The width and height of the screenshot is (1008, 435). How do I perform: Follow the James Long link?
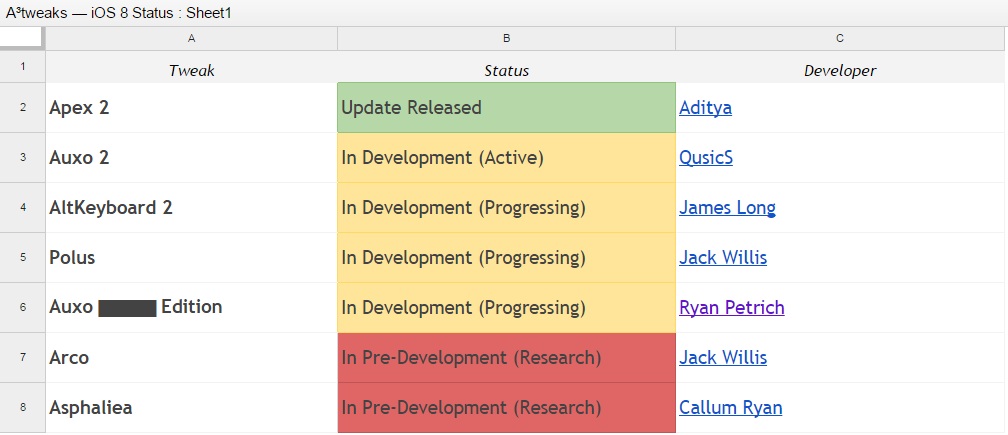727,208
